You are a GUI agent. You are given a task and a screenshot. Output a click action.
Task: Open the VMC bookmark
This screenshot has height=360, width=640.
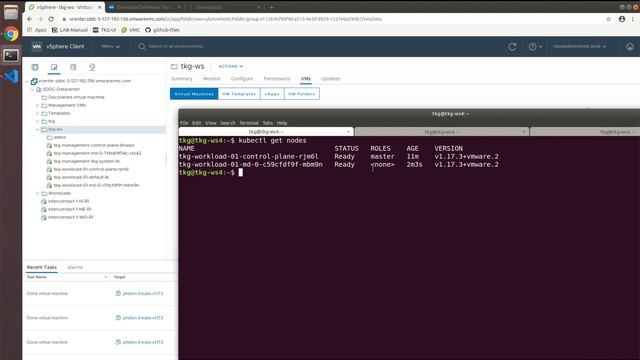click(131, 30)
